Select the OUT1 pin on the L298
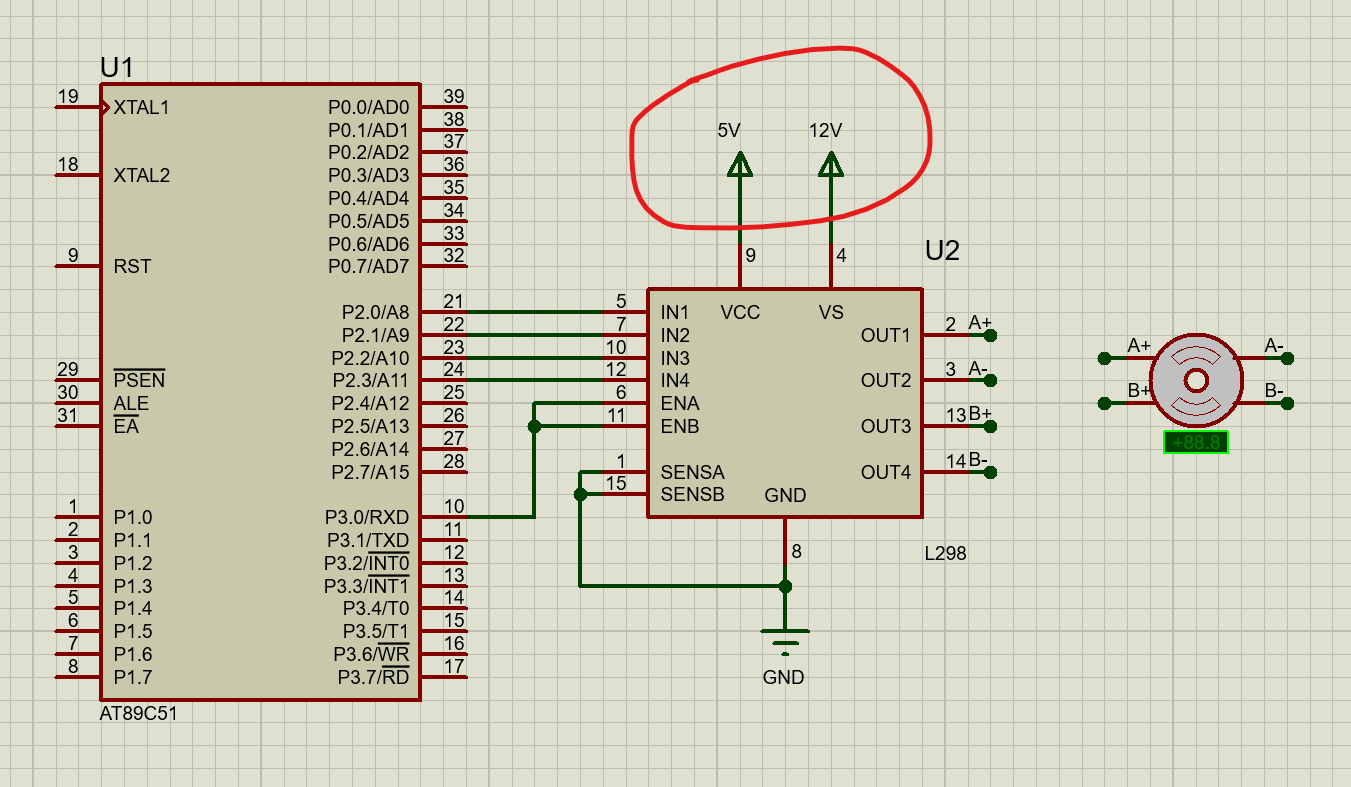This screenshot has height=787, width=1351. (x=884, y=334)
